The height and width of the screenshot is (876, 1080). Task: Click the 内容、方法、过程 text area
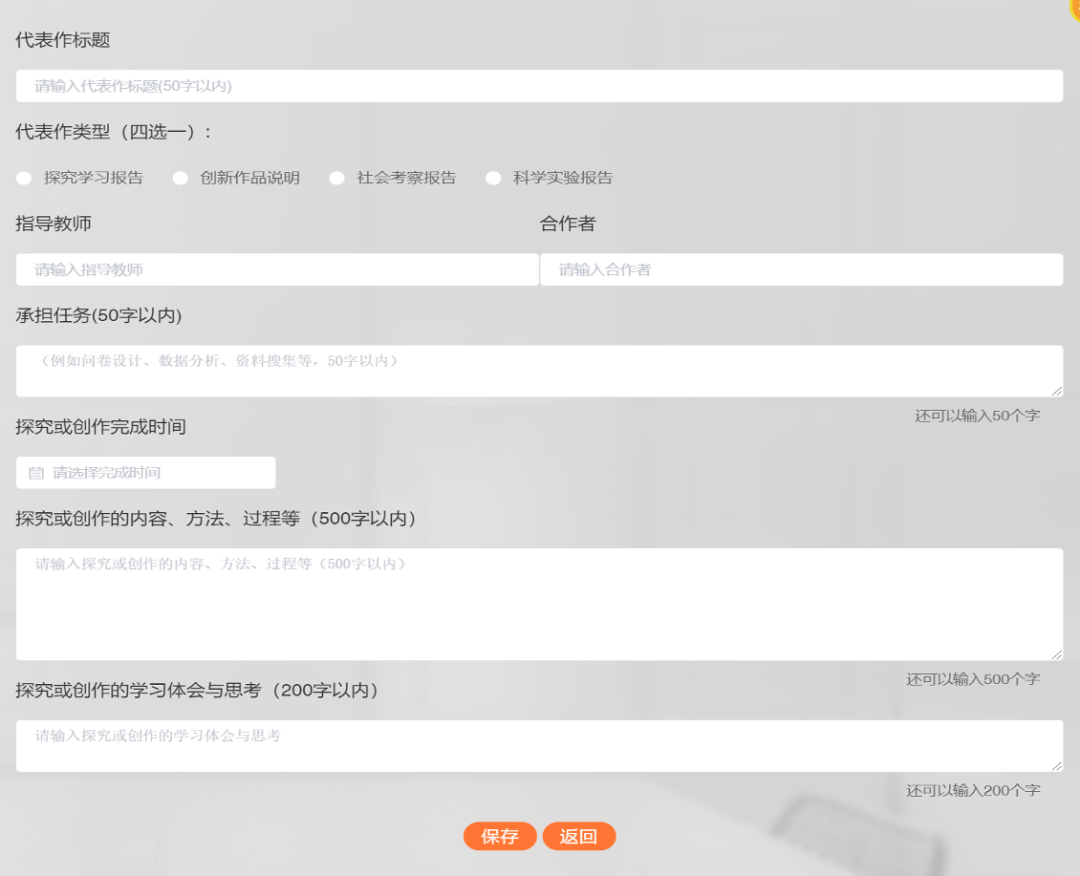(x=539, y=604)
